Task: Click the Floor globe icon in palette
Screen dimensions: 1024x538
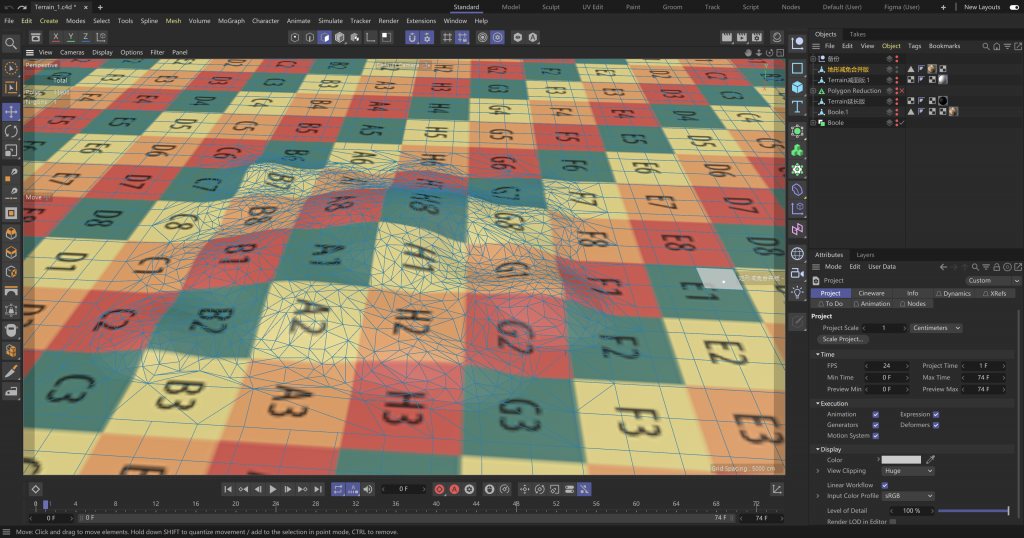Action: [797, 253]
